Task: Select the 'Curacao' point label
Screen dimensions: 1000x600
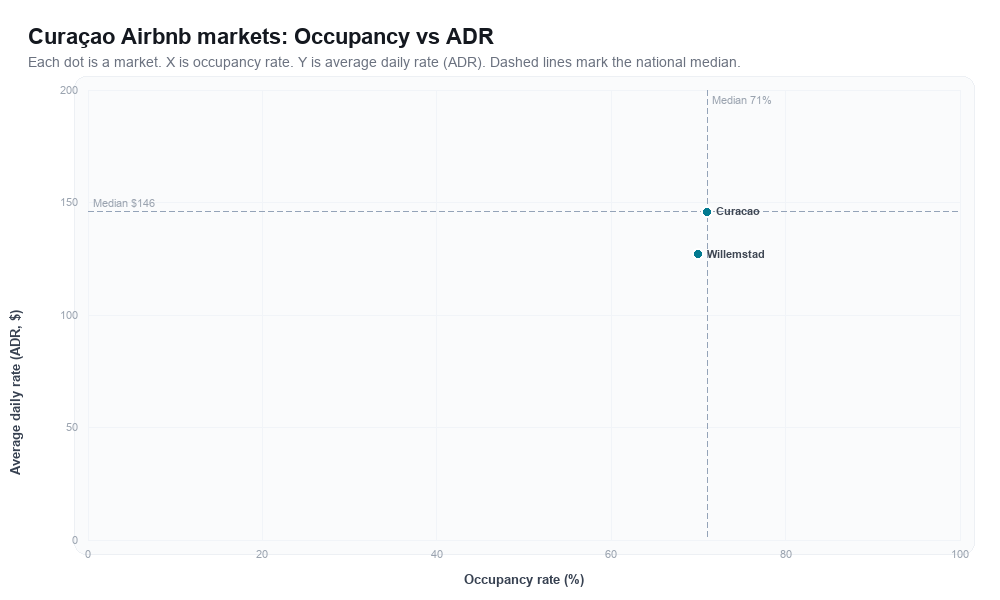Action: click(737, 212)
